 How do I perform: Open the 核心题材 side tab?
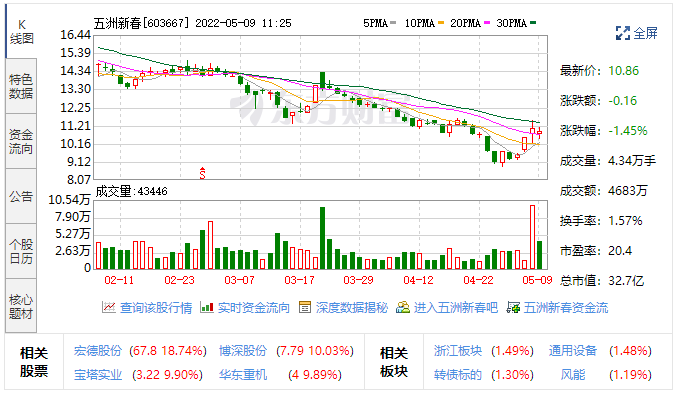coord(21,306)
